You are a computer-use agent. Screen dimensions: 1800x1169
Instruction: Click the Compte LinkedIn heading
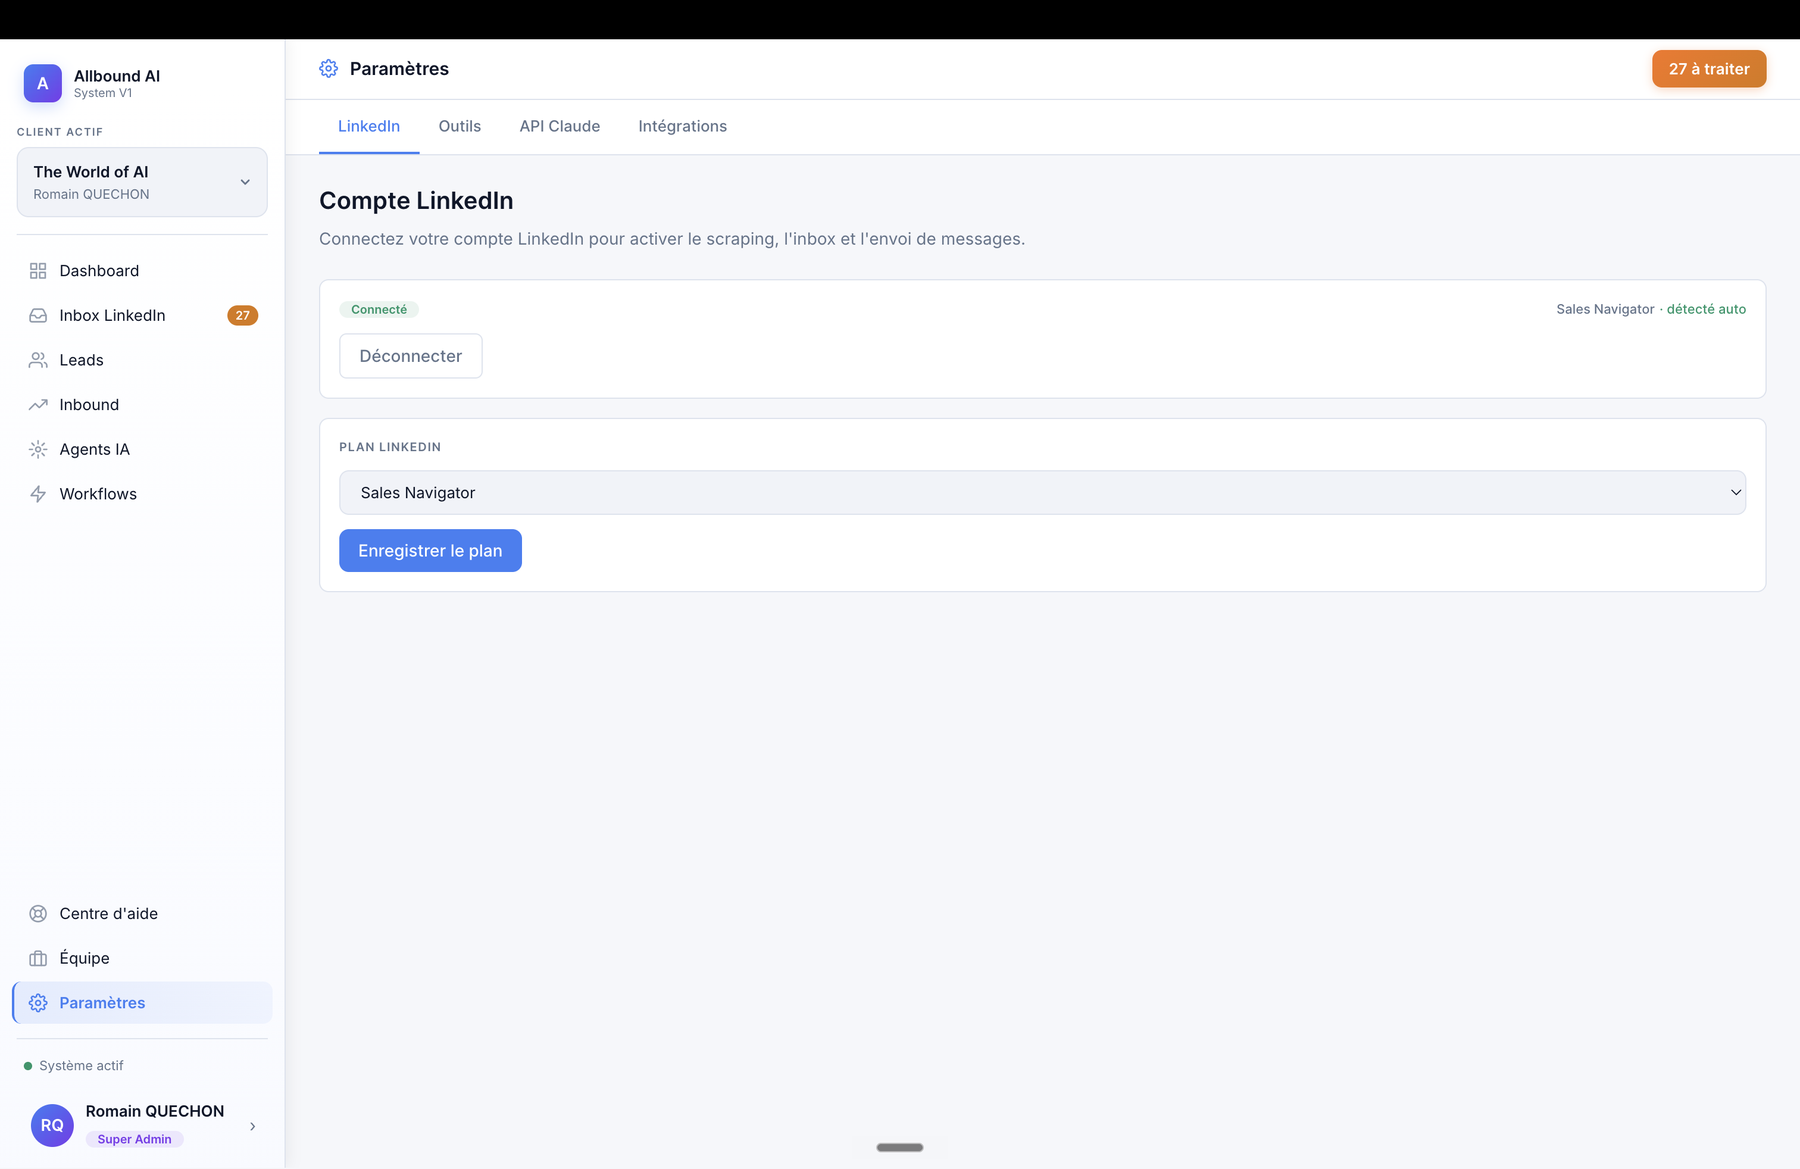tap(416, 201)
